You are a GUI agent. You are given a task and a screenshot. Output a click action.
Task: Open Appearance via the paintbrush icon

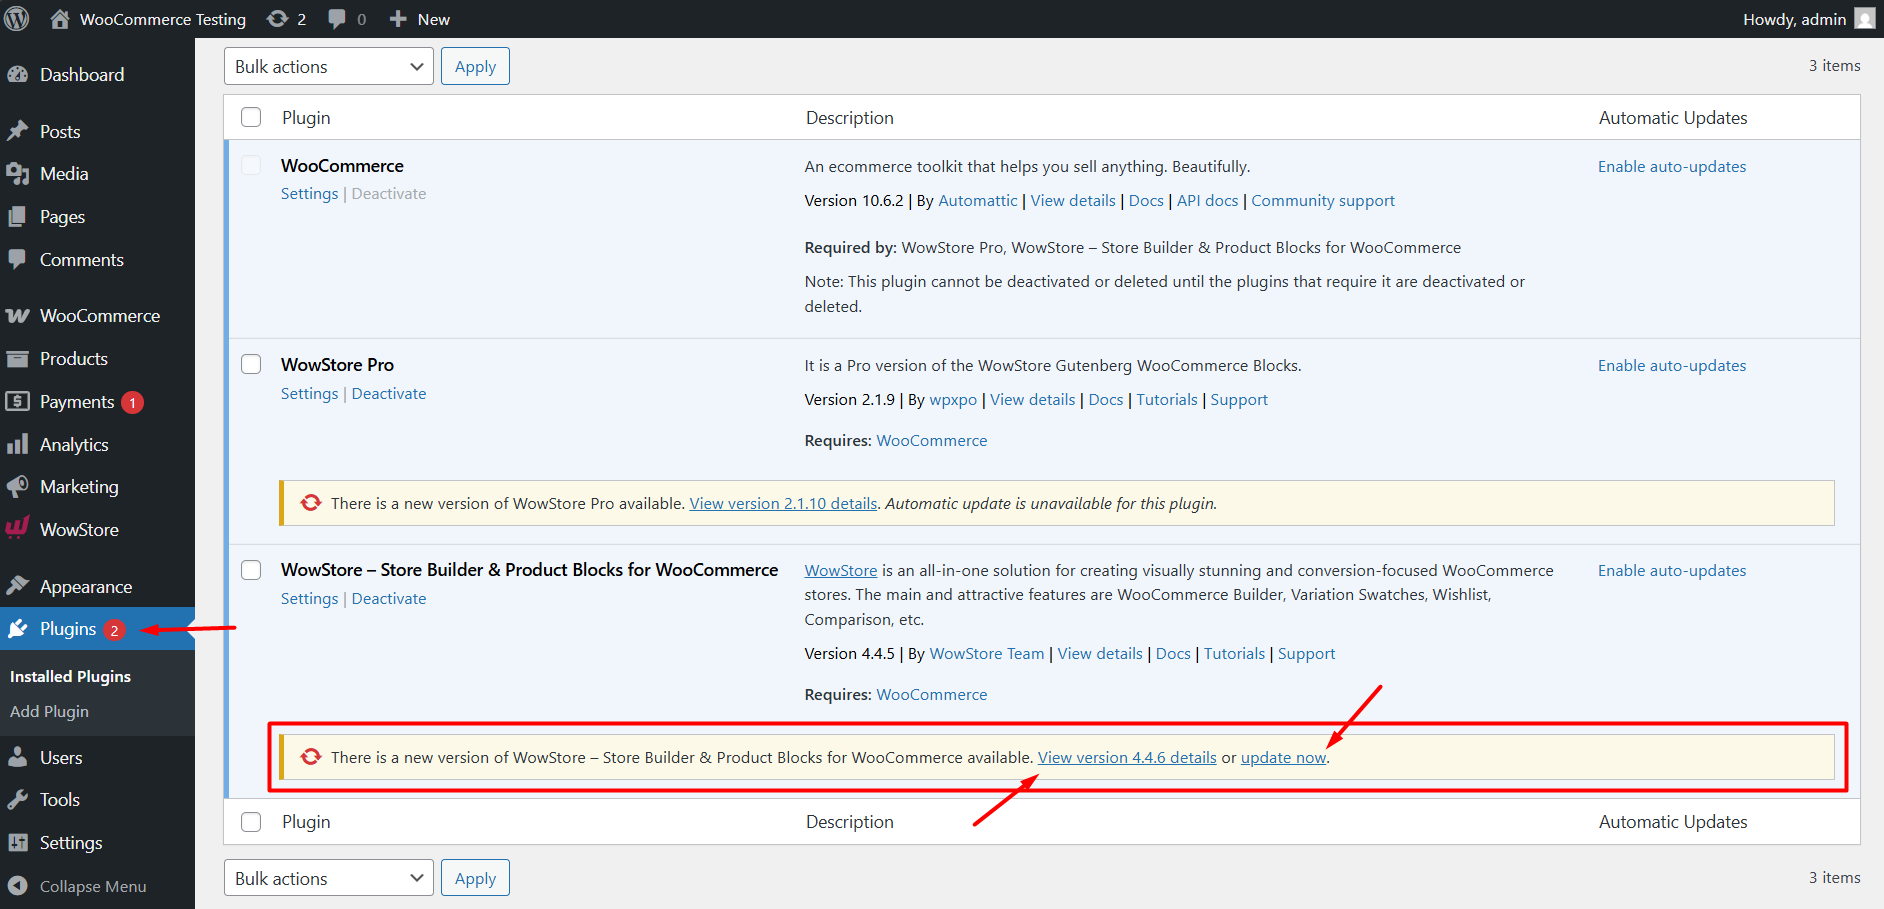20,586
